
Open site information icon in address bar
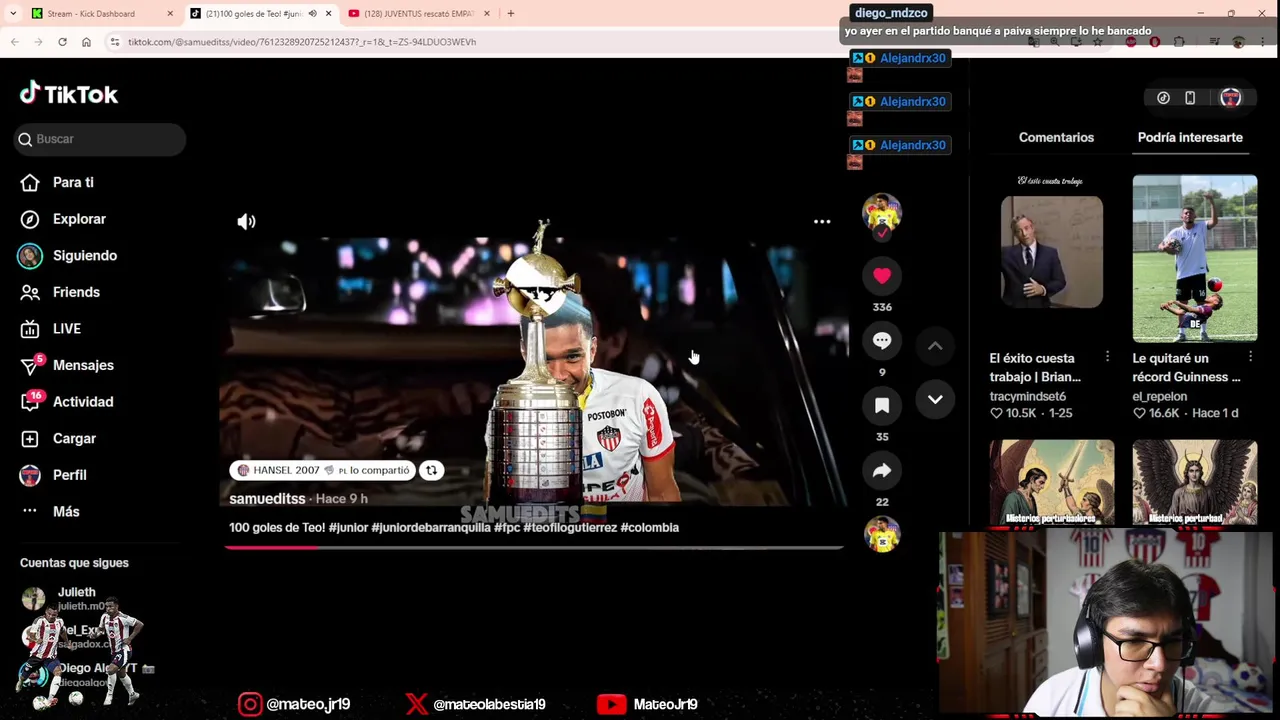[115, 42]
